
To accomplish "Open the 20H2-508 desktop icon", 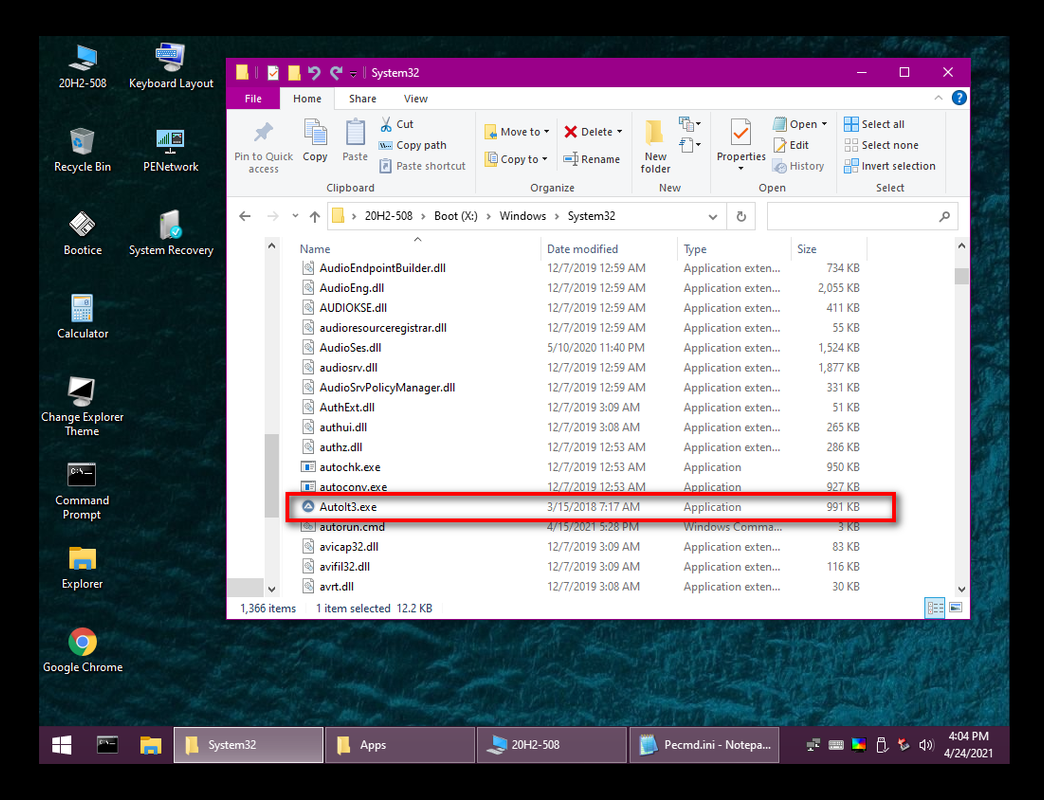I will [x=83, y=67].
